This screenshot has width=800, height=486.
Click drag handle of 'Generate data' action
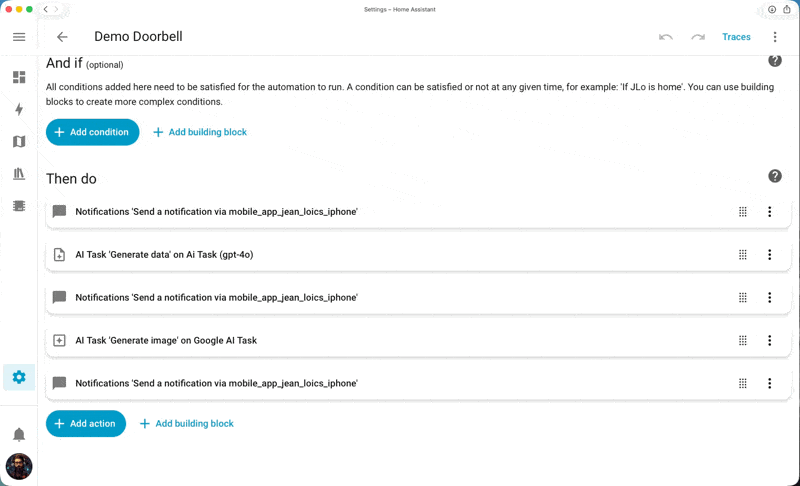pos(743,255)
